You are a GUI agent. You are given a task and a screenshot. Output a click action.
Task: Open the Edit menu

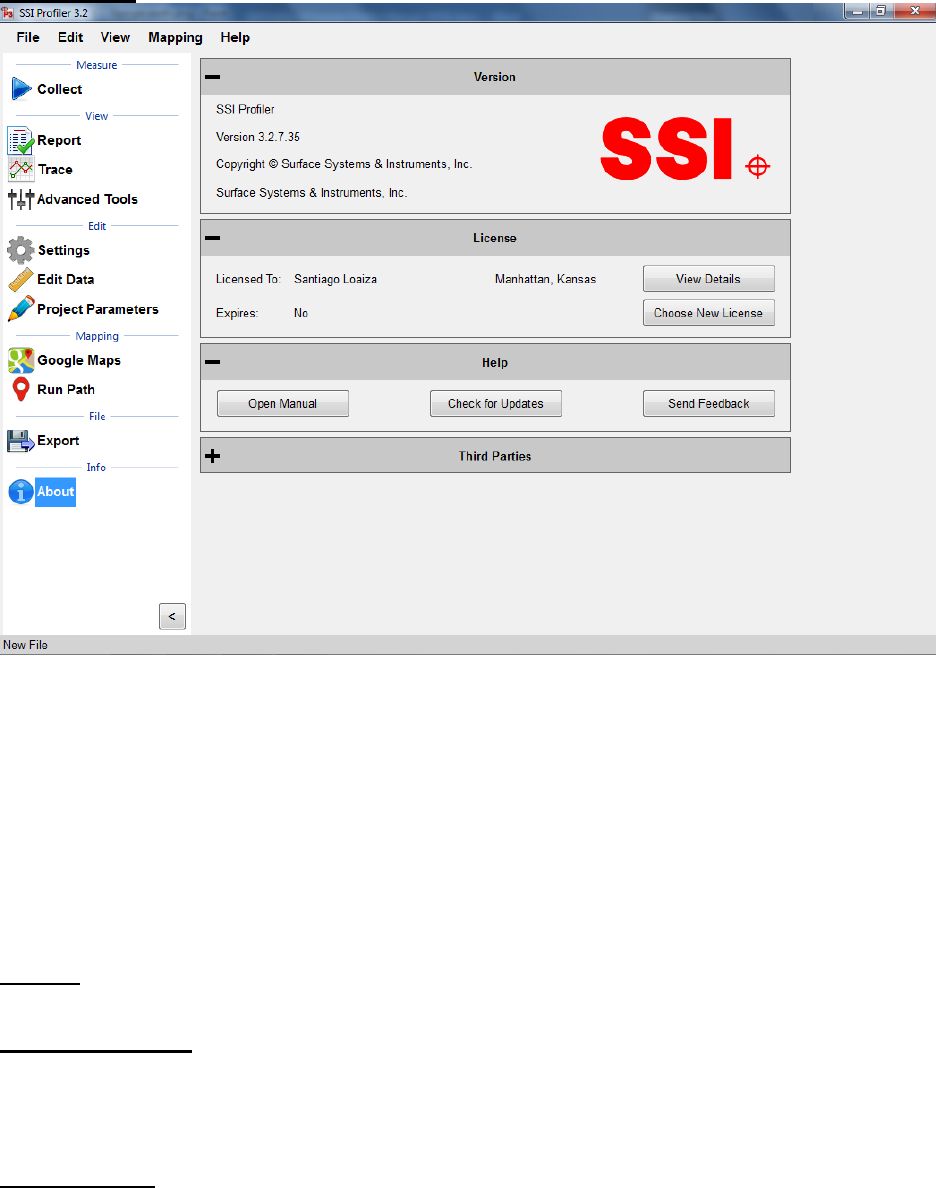(x=70, y=37)
